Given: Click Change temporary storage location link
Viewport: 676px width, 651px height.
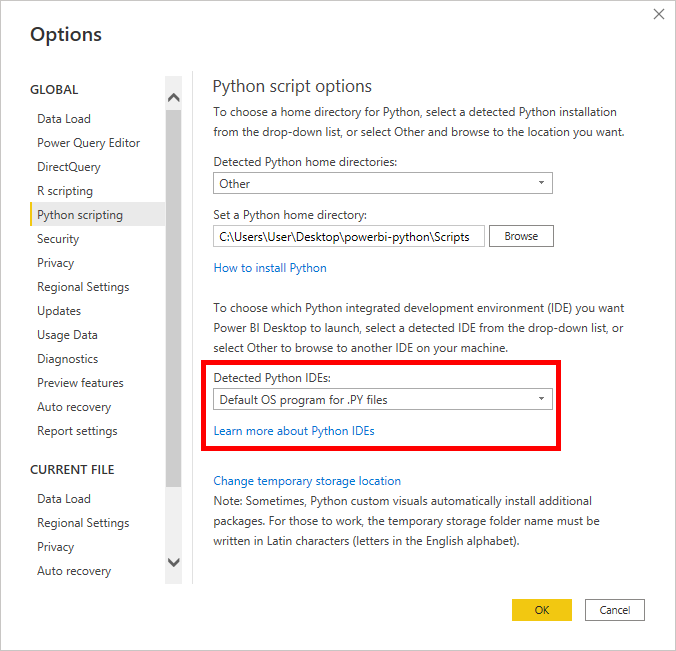Looking at the screenshot, I should [307, 481].
